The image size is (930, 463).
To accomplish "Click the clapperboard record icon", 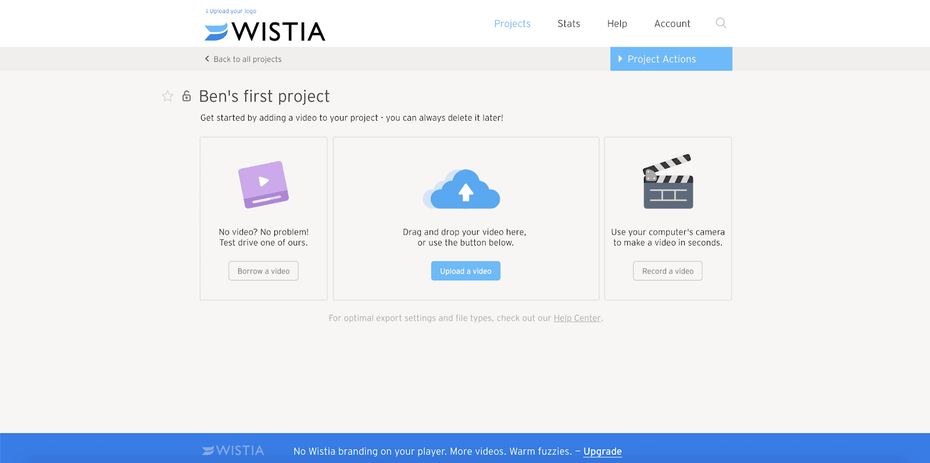I will tap(668, 181).
